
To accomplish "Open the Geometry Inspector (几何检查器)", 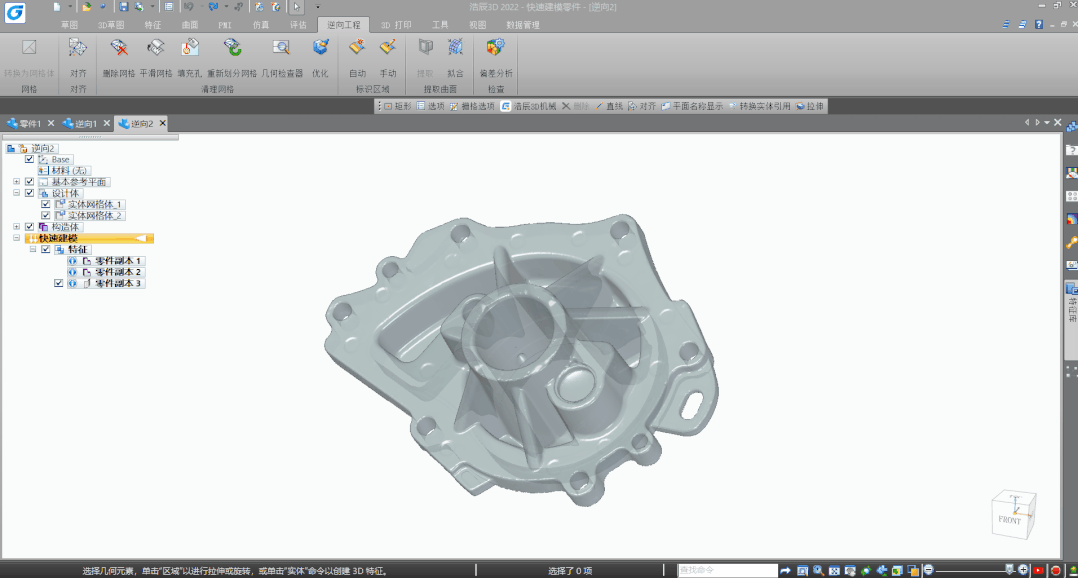I will pos(282,57).
